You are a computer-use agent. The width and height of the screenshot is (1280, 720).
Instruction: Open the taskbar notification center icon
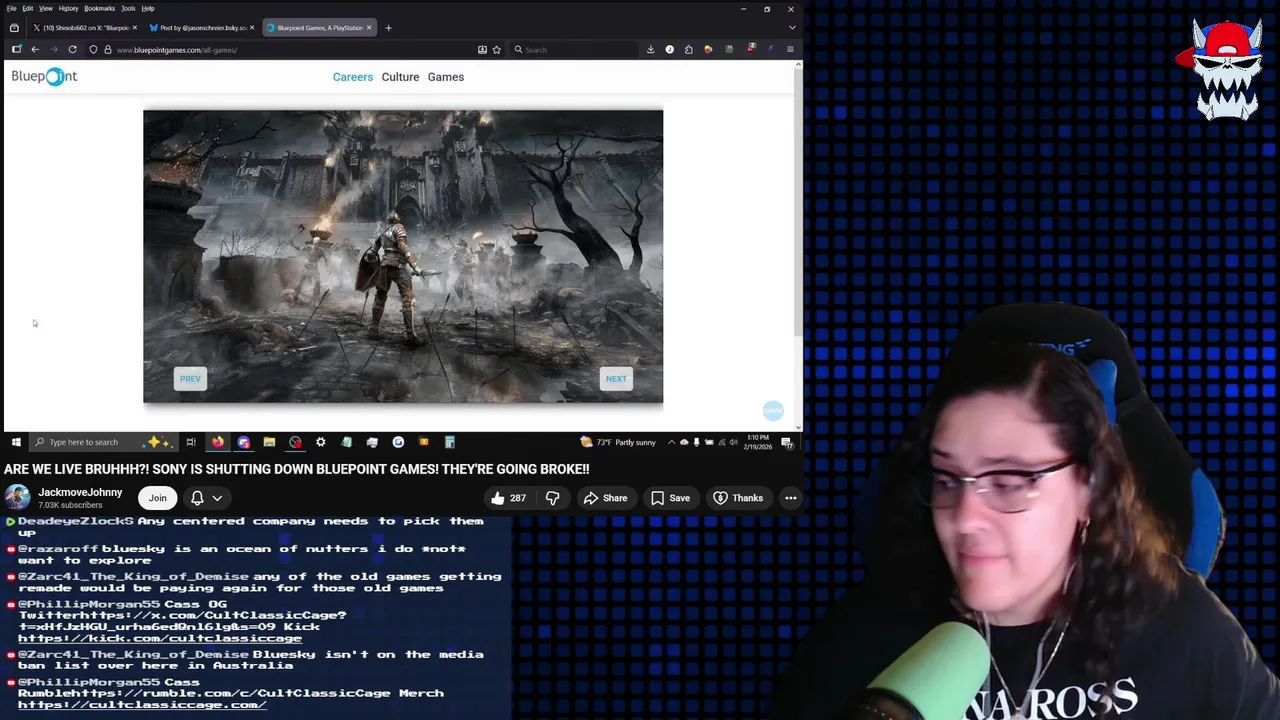[787, 442]
